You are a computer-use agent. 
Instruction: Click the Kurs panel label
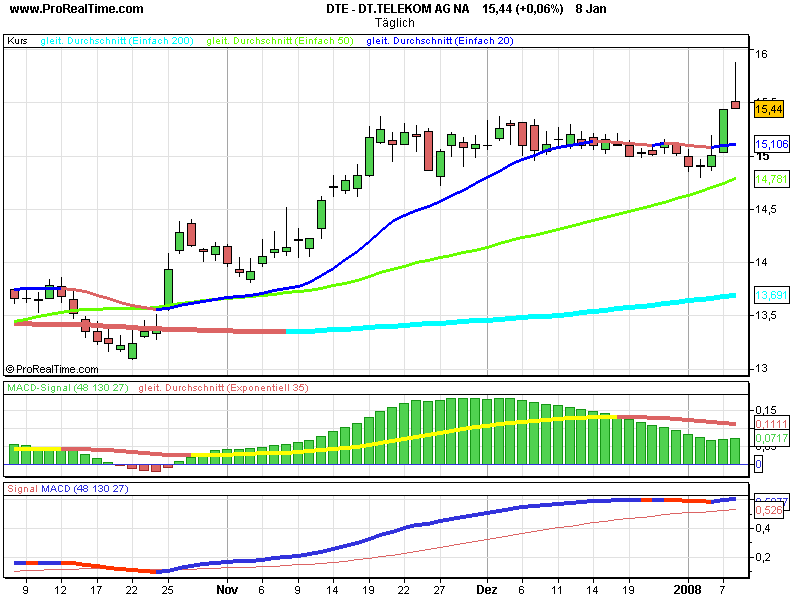pos(17,41)
